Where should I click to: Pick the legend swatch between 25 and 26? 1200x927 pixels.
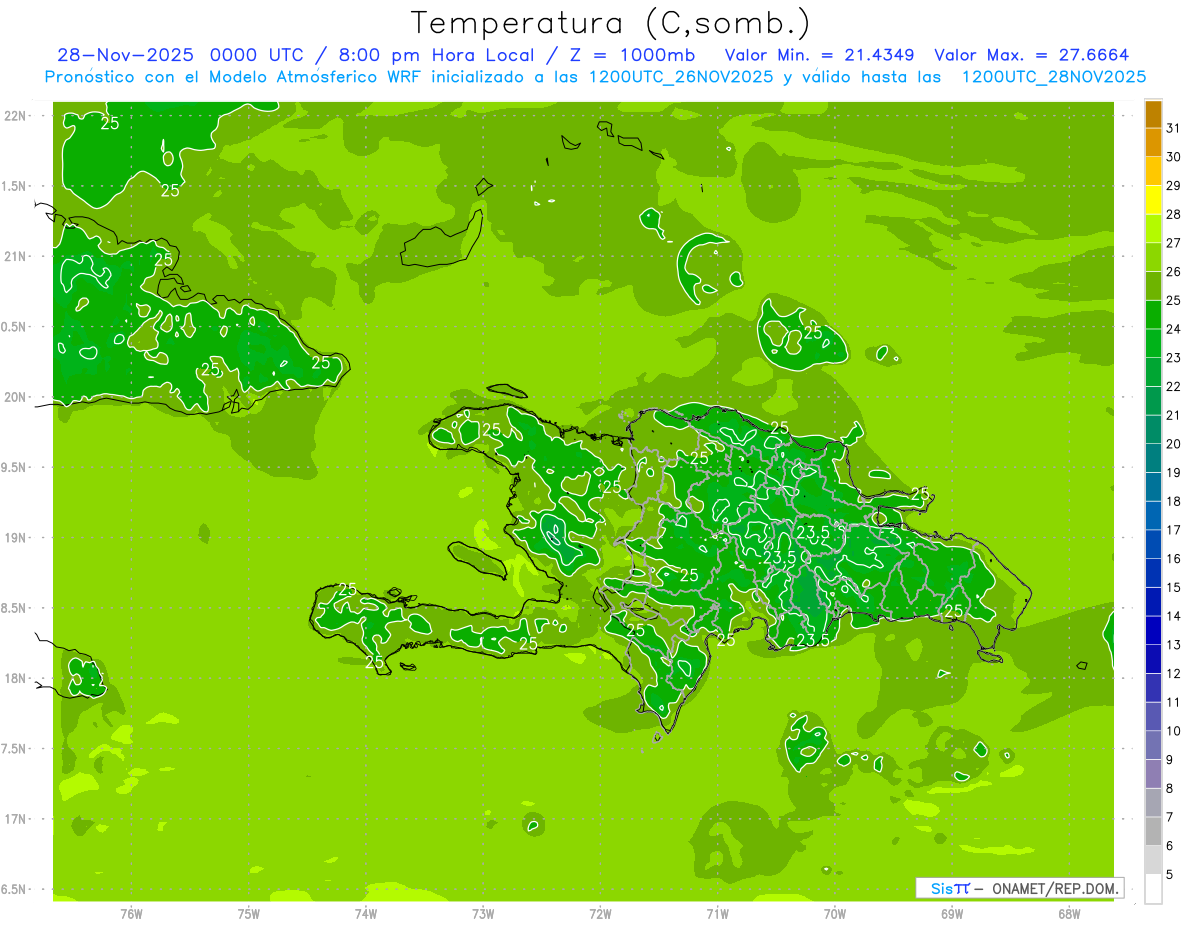point(1153,286)
